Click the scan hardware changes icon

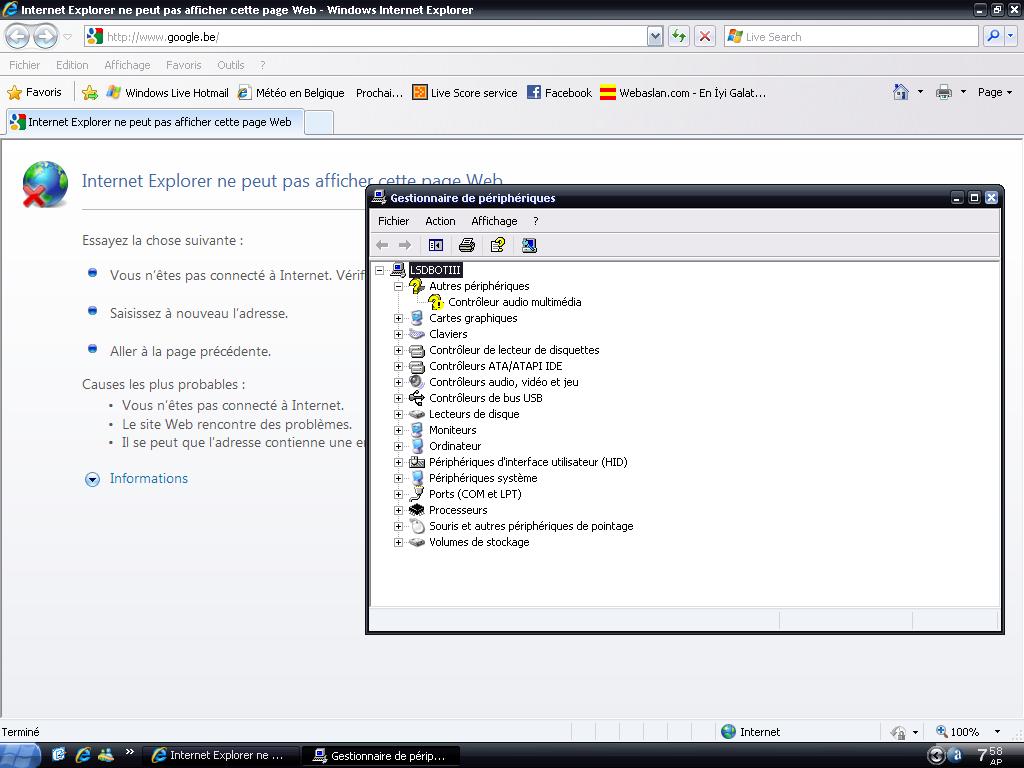(529, 245)
